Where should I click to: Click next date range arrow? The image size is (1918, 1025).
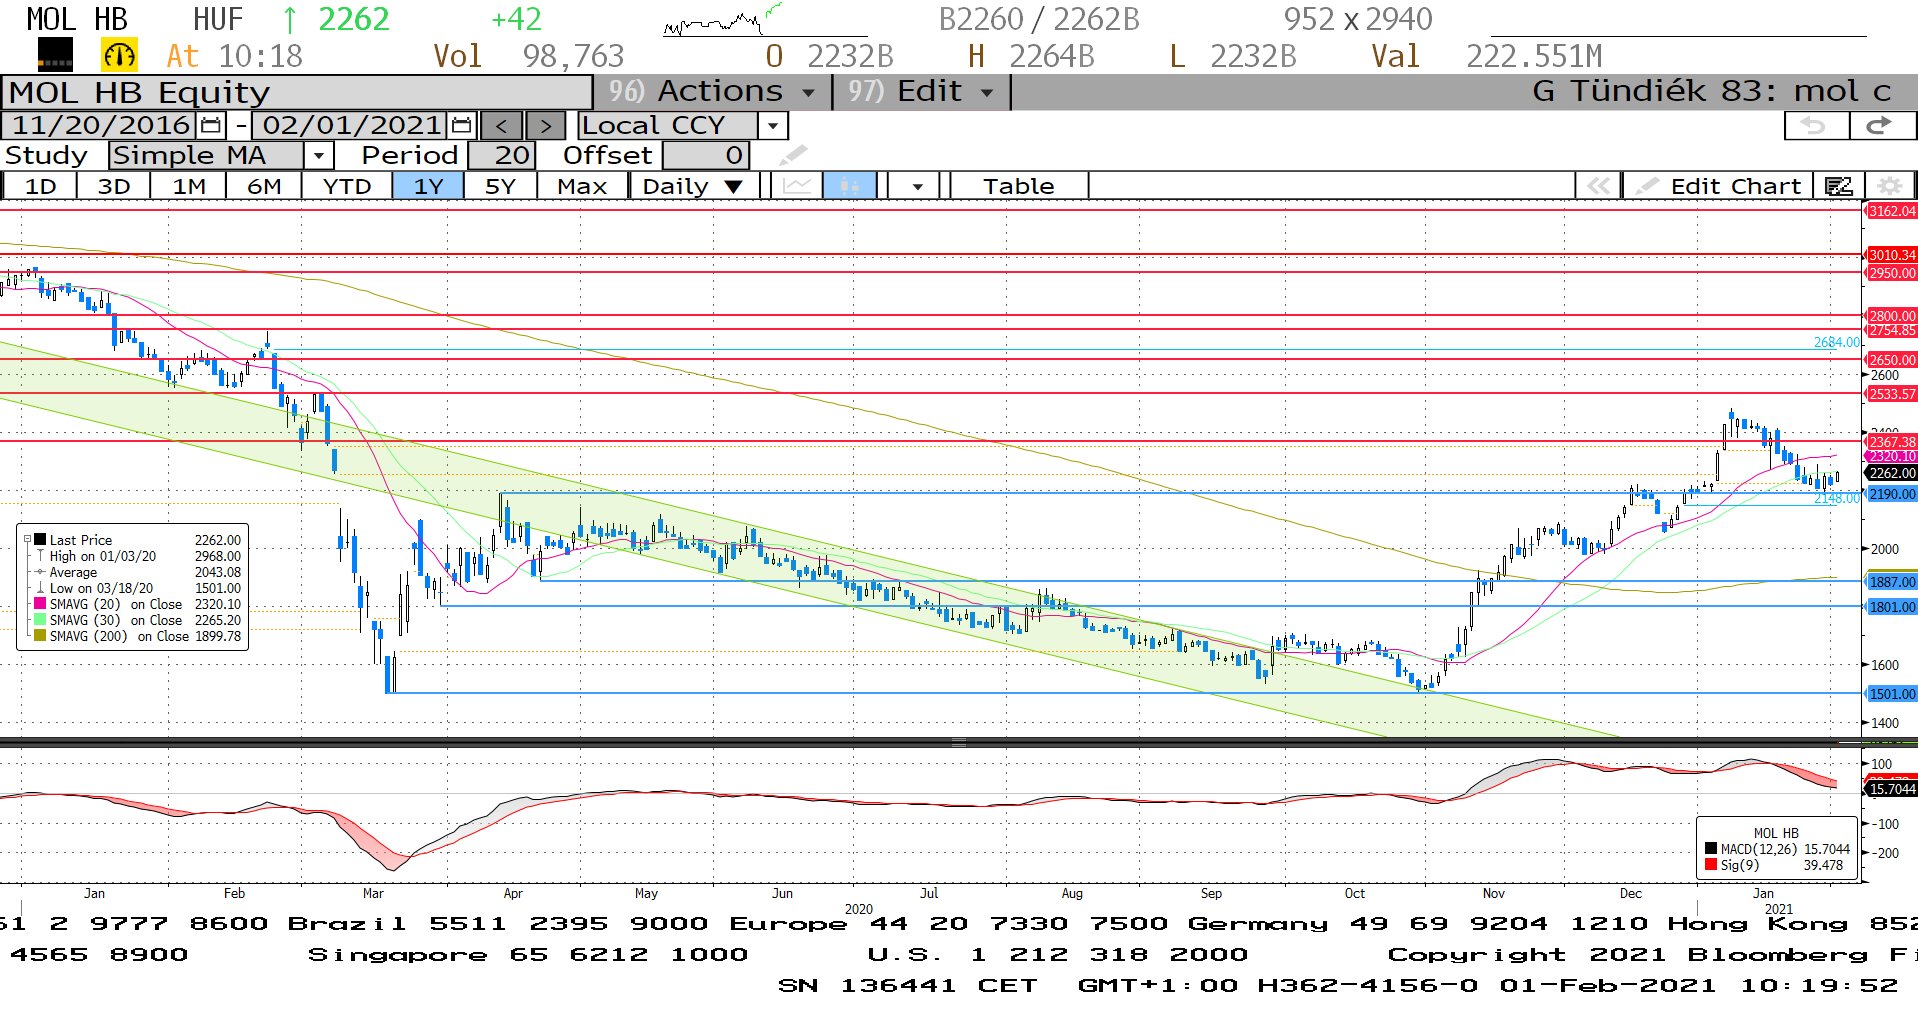(545, 126)
